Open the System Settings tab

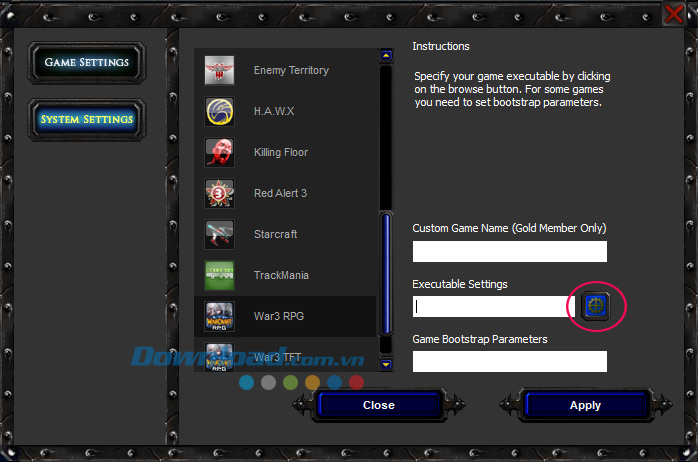point(87,119)
